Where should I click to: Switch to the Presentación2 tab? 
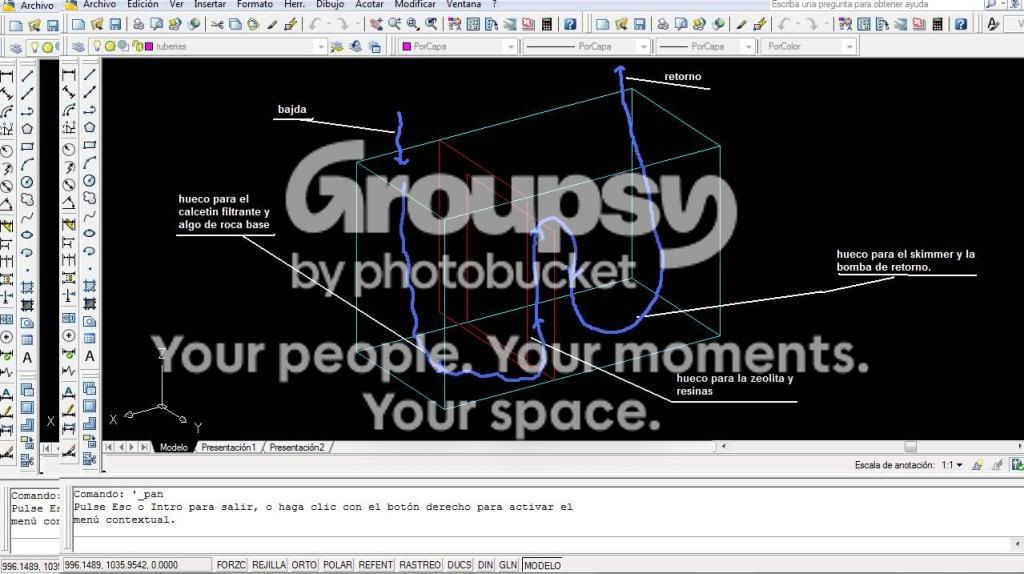(x=296, y=447)
